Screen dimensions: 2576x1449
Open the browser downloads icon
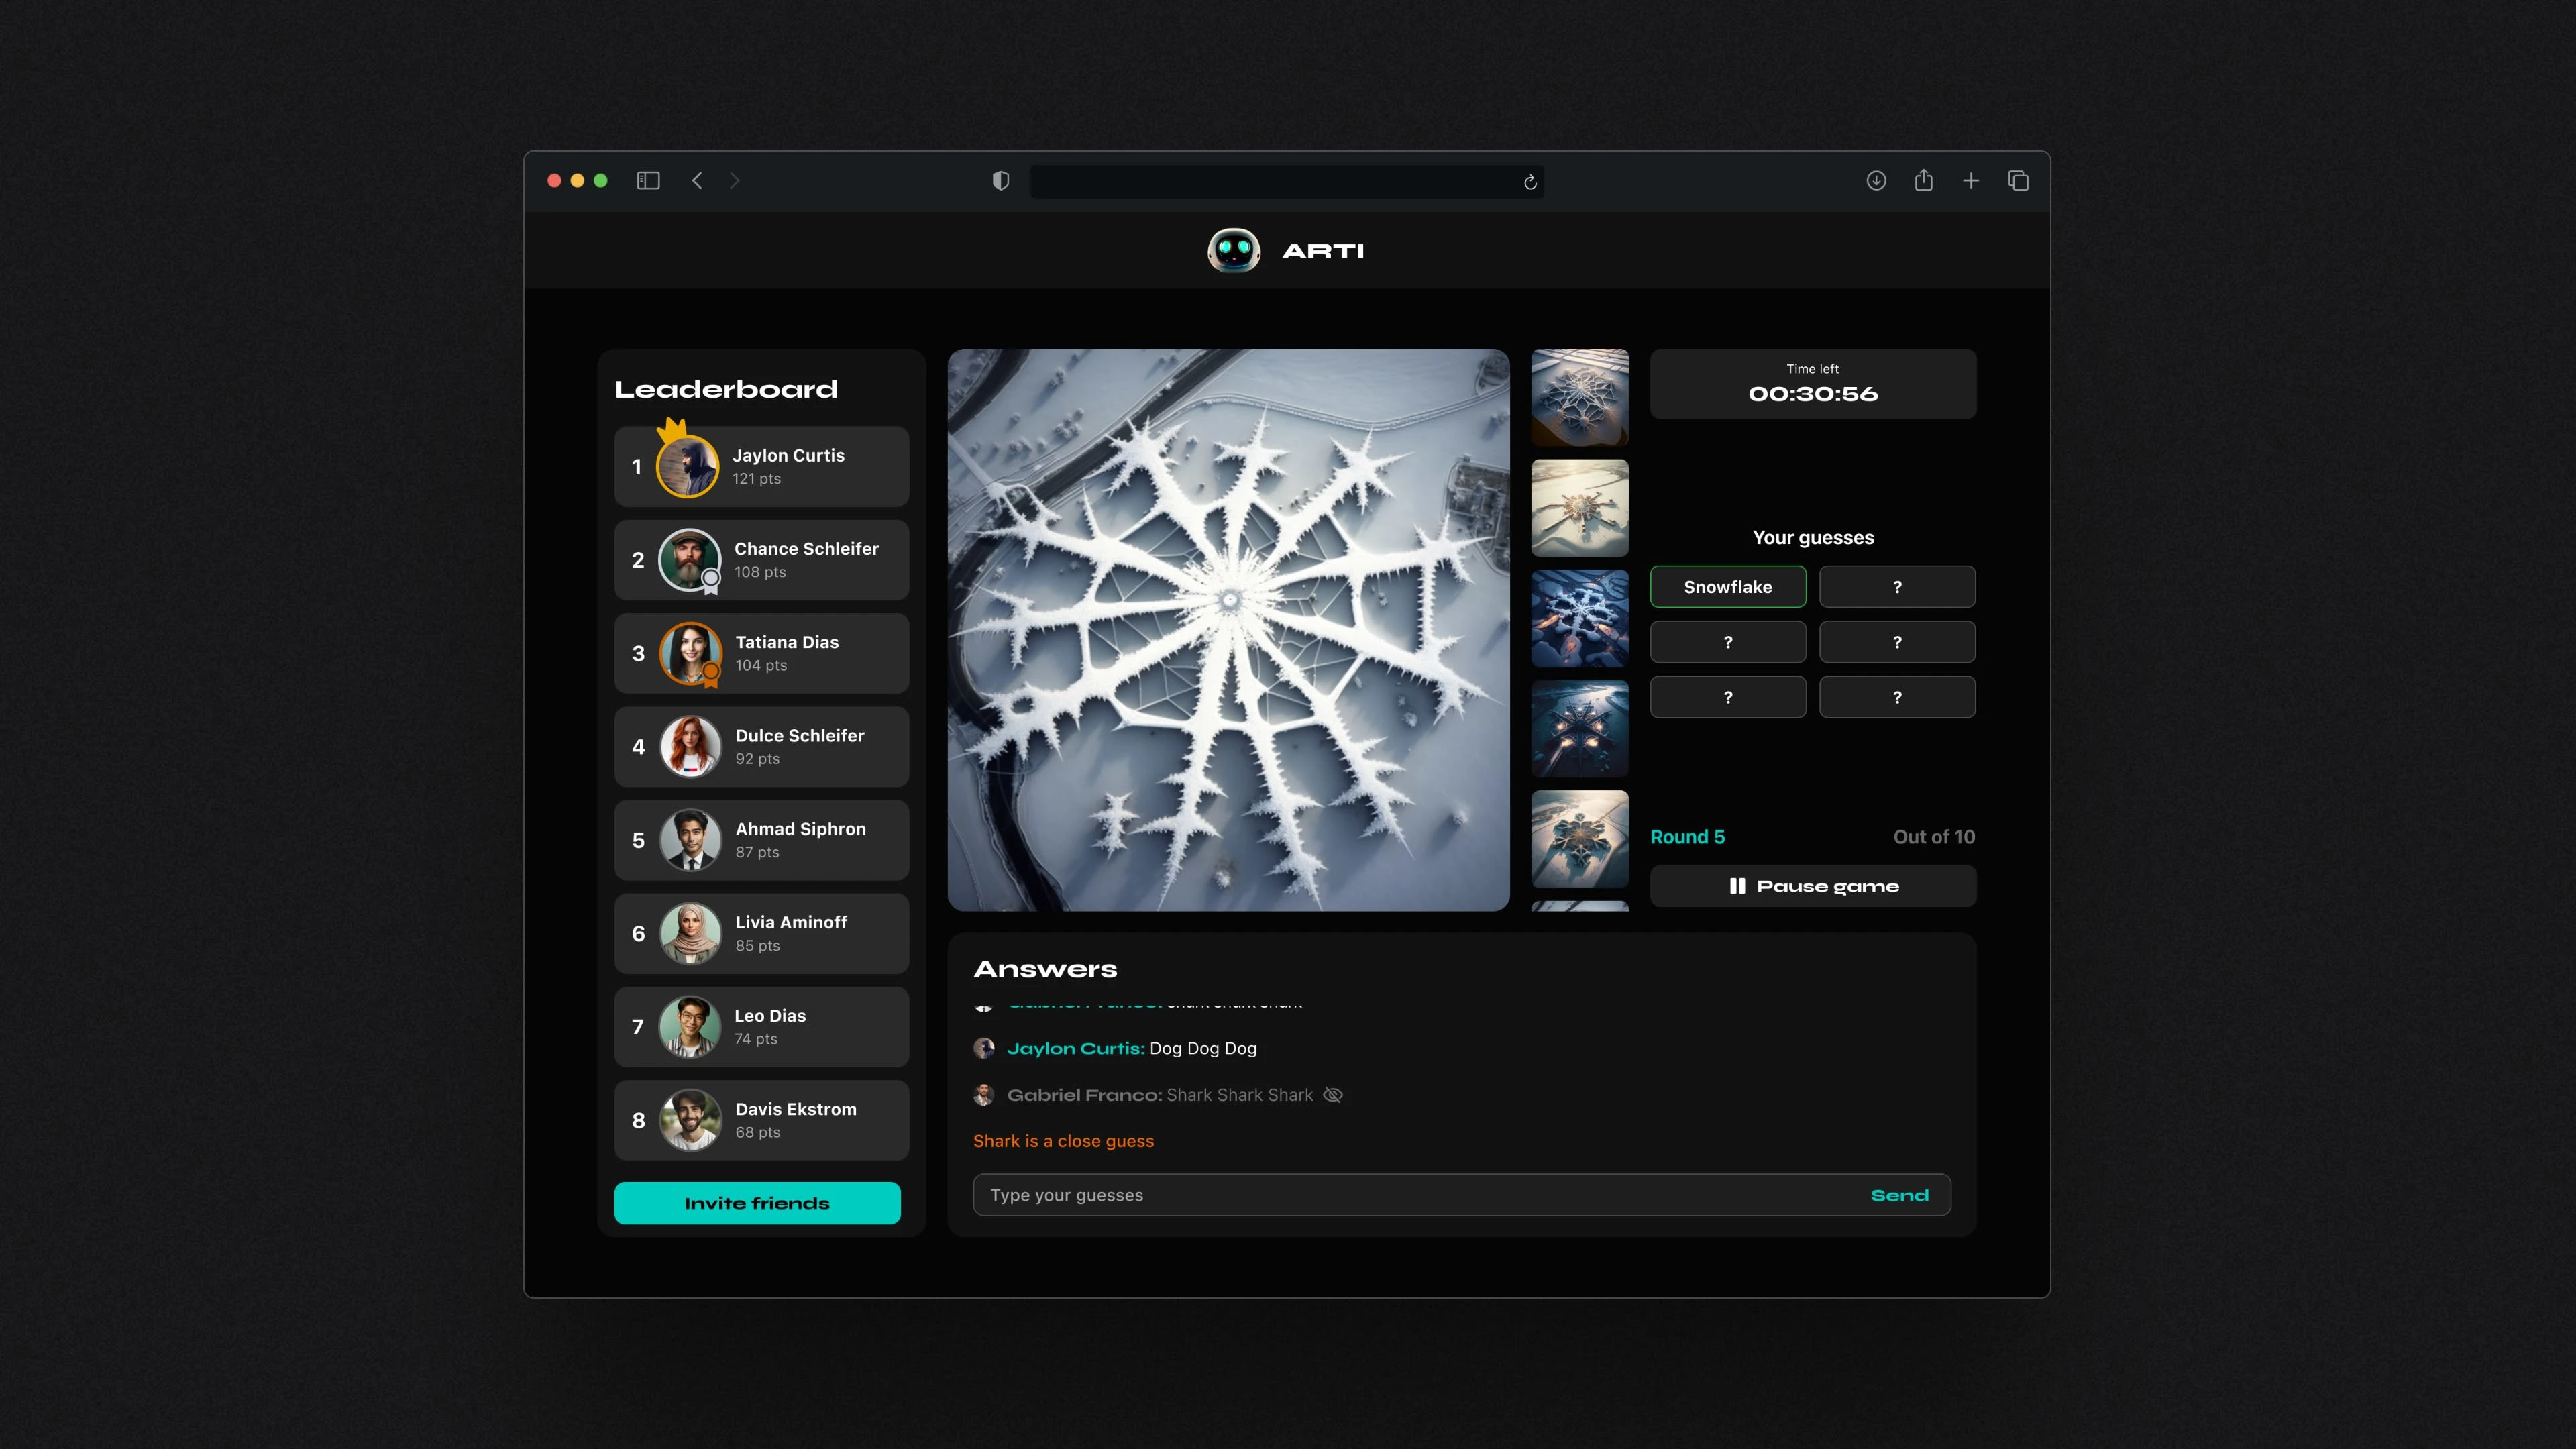click(x=1876, y=181)
